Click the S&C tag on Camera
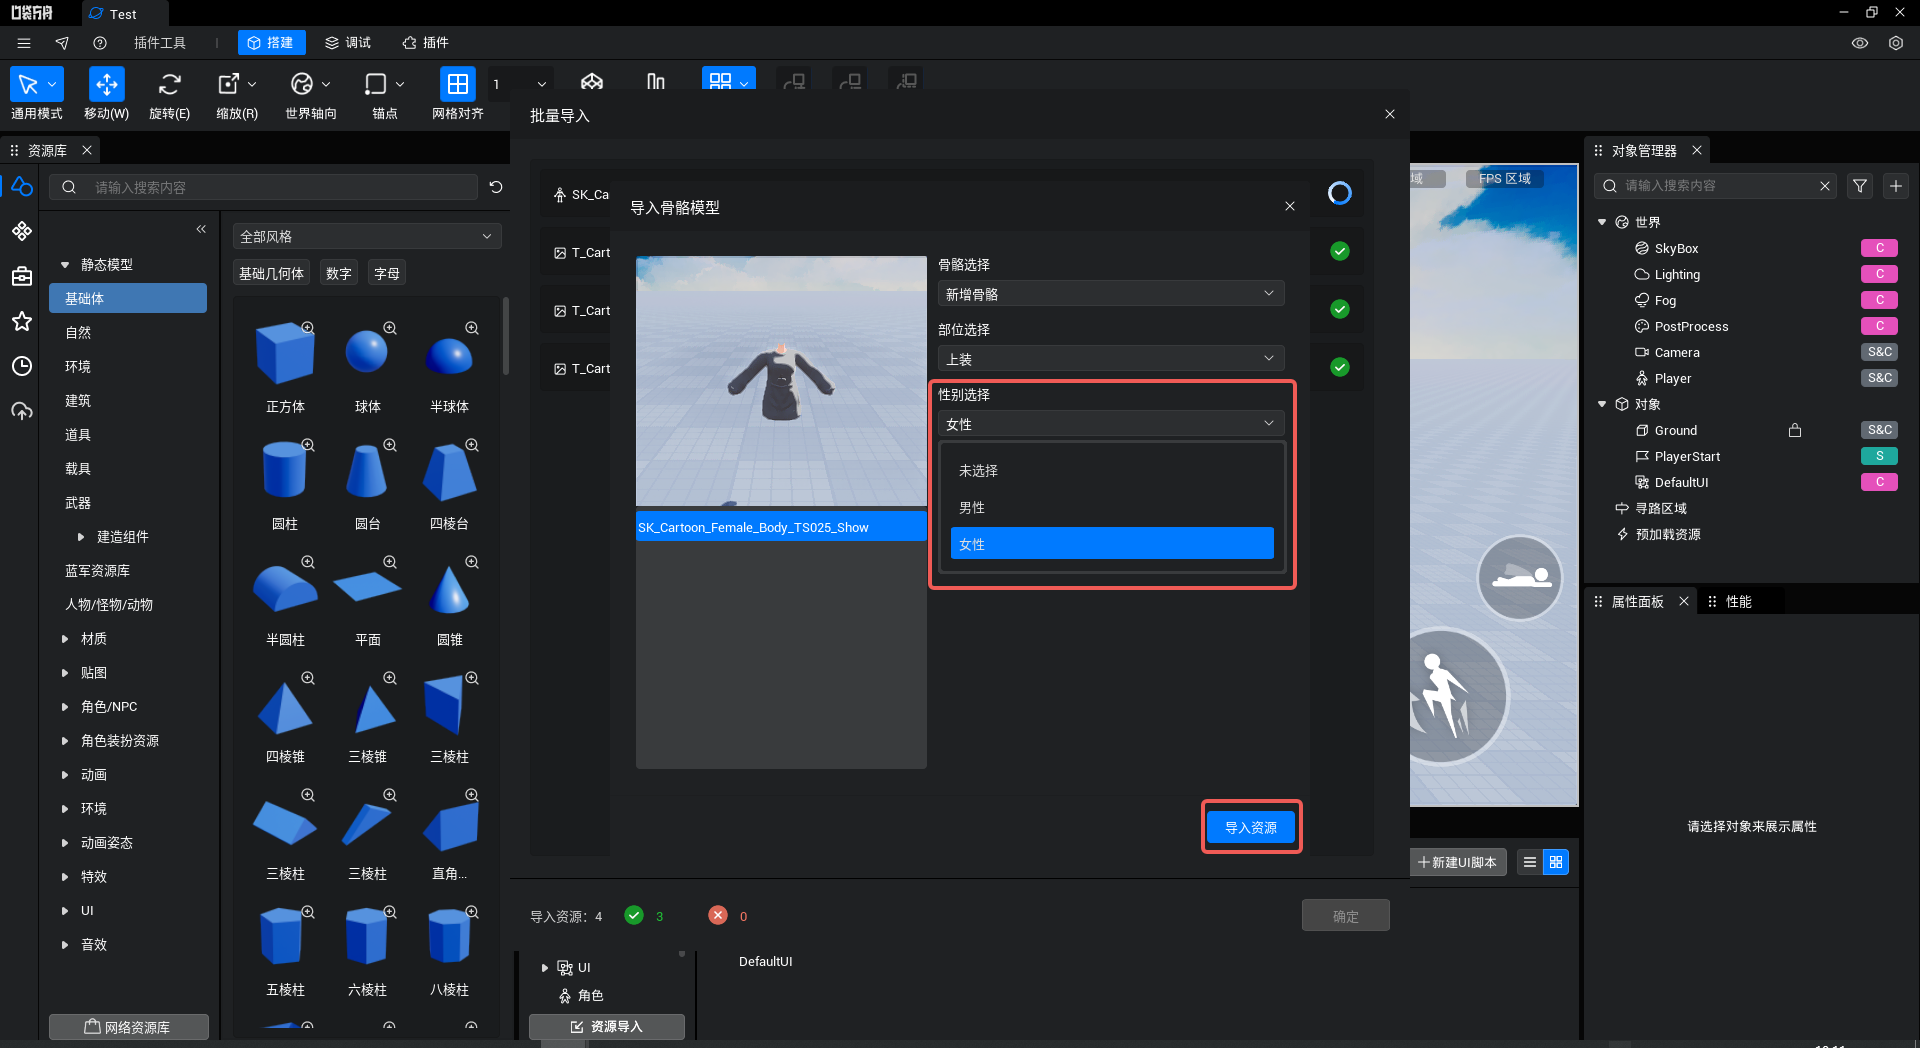This screenshot has height=1048, width=1920. 1880,352
